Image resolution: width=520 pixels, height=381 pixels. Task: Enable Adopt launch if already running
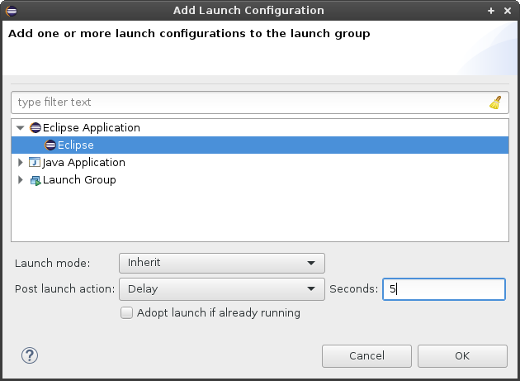click(x=126, y=313)
